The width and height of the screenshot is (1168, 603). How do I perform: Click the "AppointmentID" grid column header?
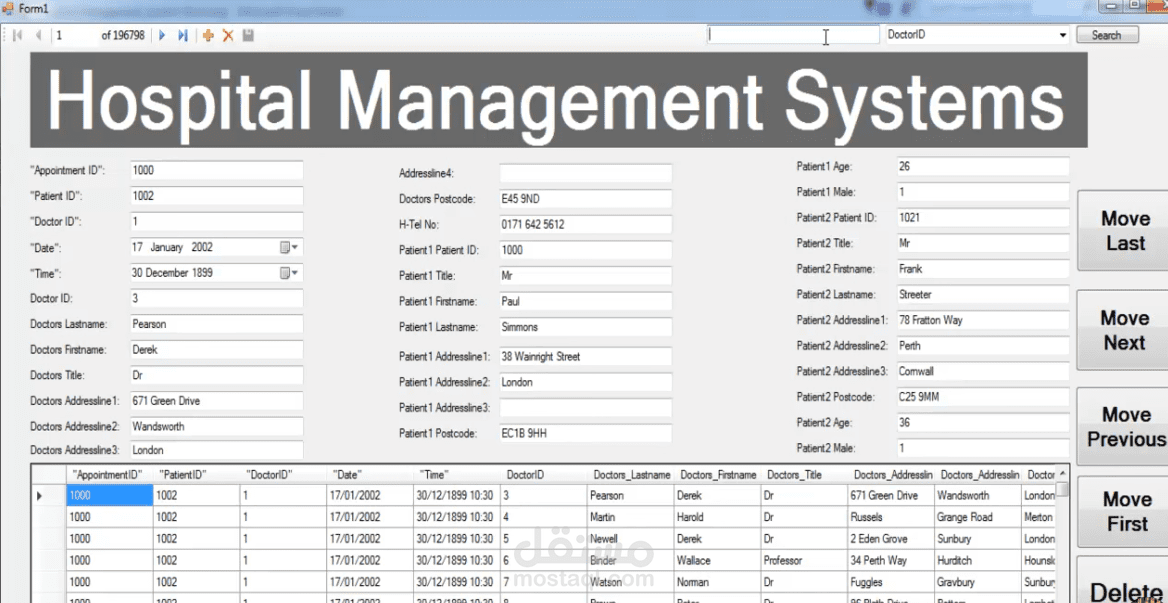110,474
